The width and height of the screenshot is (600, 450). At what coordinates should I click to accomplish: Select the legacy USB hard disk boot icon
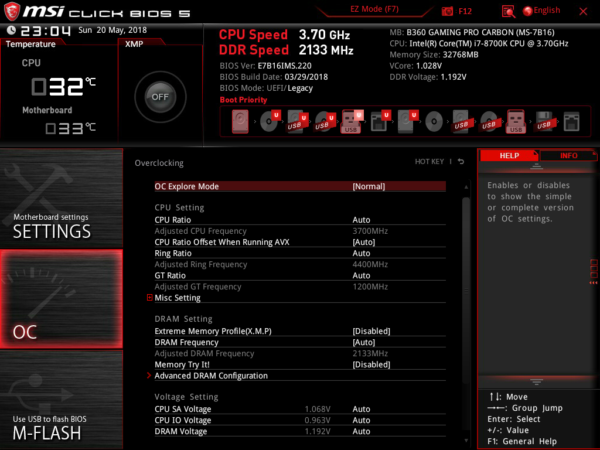click(x=461, y=122)
